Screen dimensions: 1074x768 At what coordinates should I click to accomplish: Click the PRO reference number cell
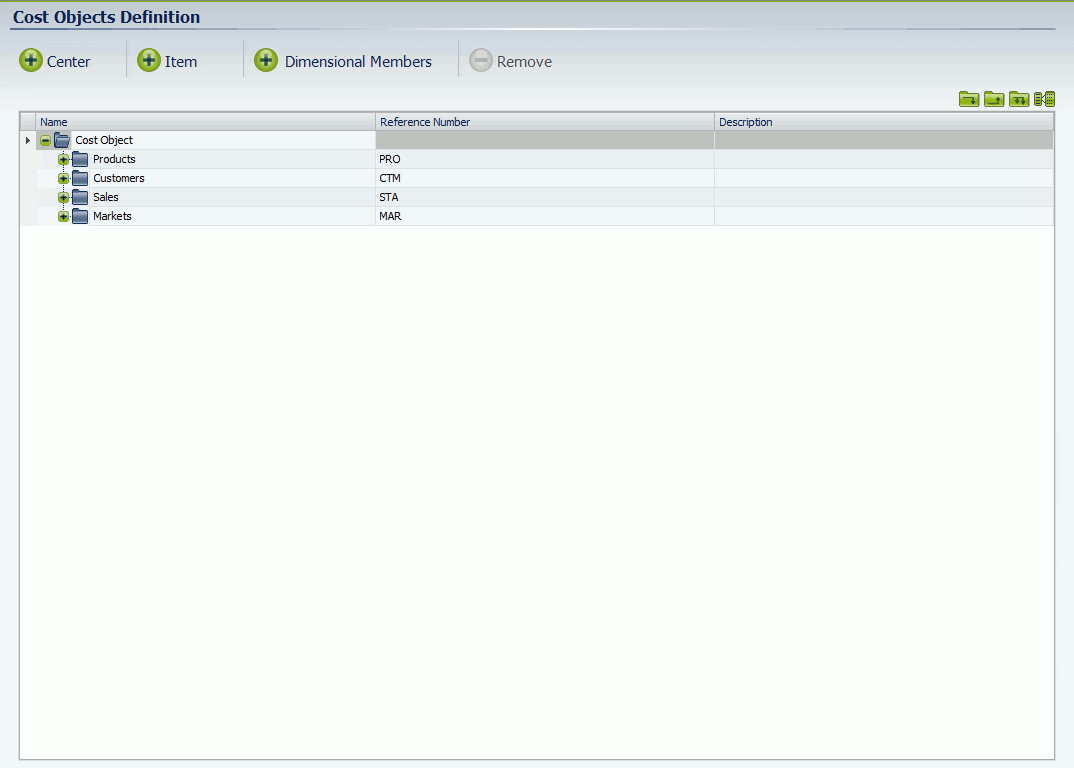tap(545, 159)
